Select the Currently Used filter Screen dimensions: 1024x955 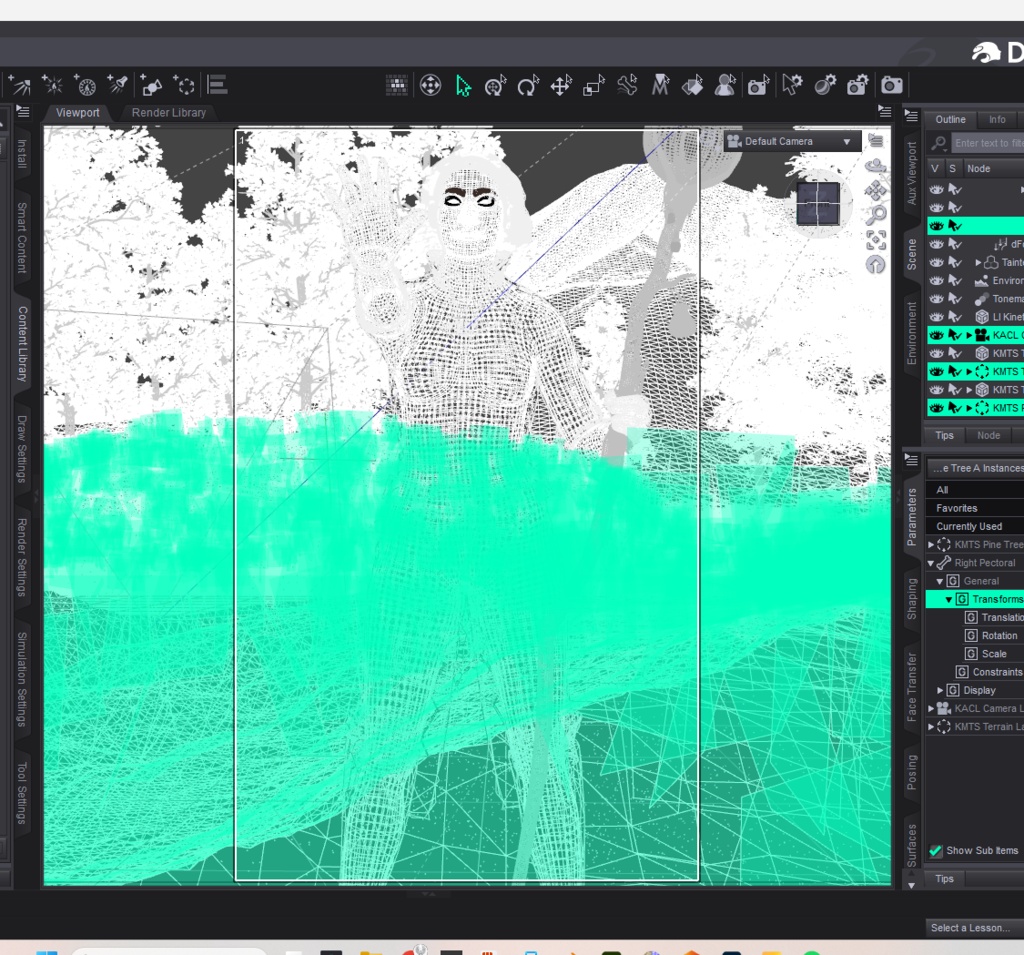pos(975,526)
